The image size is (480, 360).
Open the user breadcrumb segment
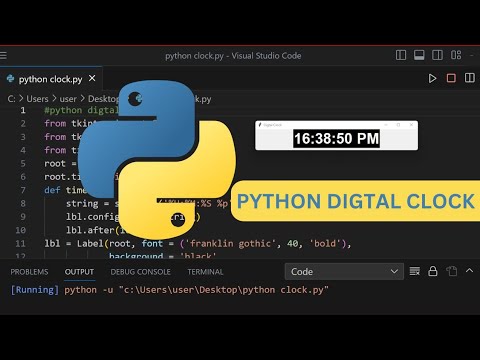coord(68,99)
